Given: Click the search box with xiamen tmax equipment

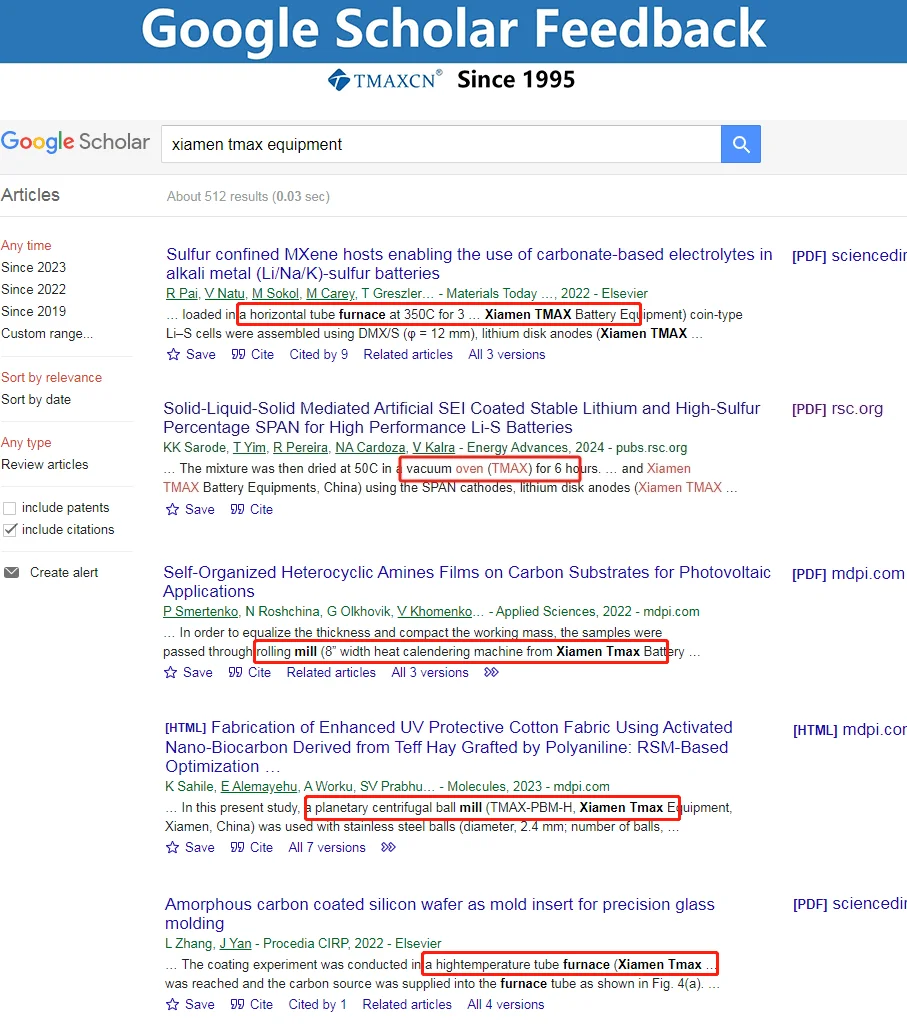Looking at the screenshot, I should tap(440, 144).
